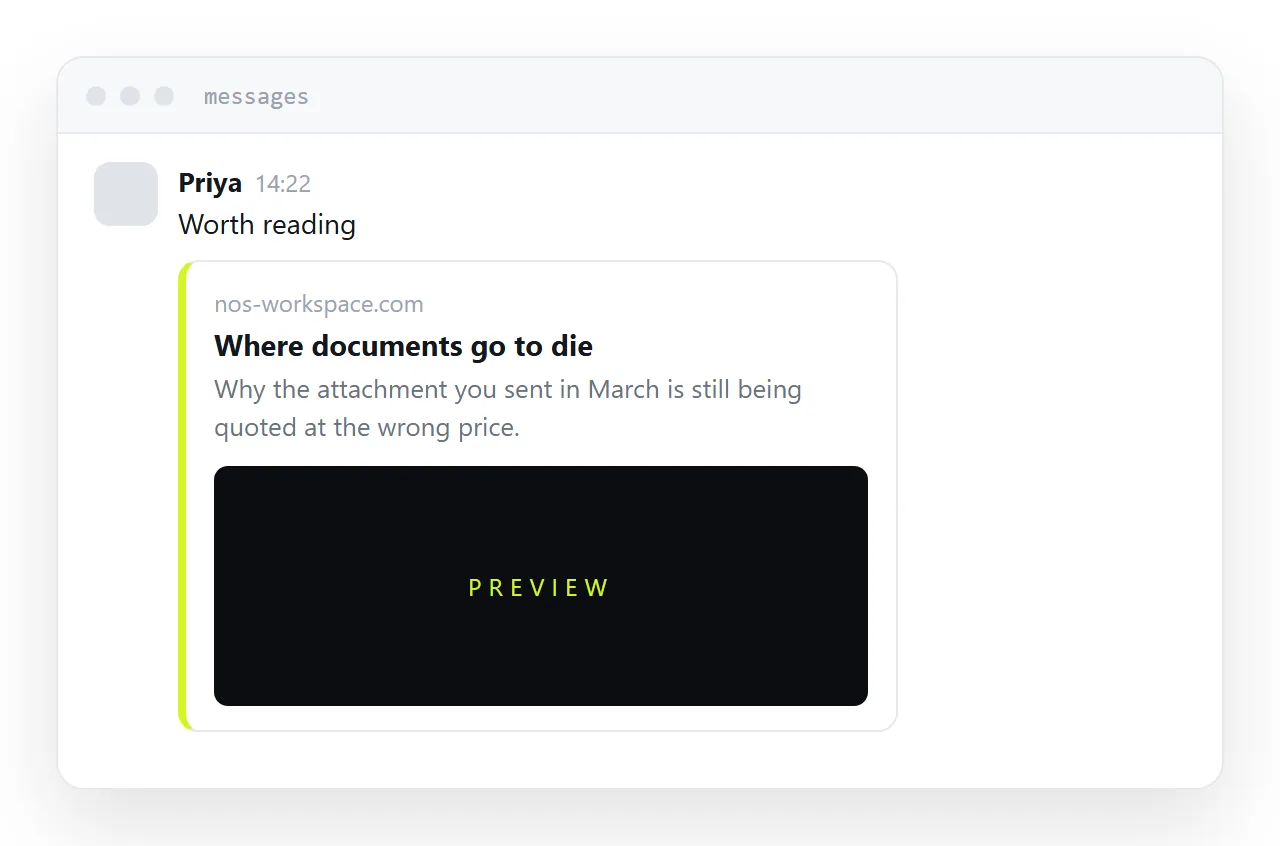Click the link description about the March attachment

(x=508, y=408)
